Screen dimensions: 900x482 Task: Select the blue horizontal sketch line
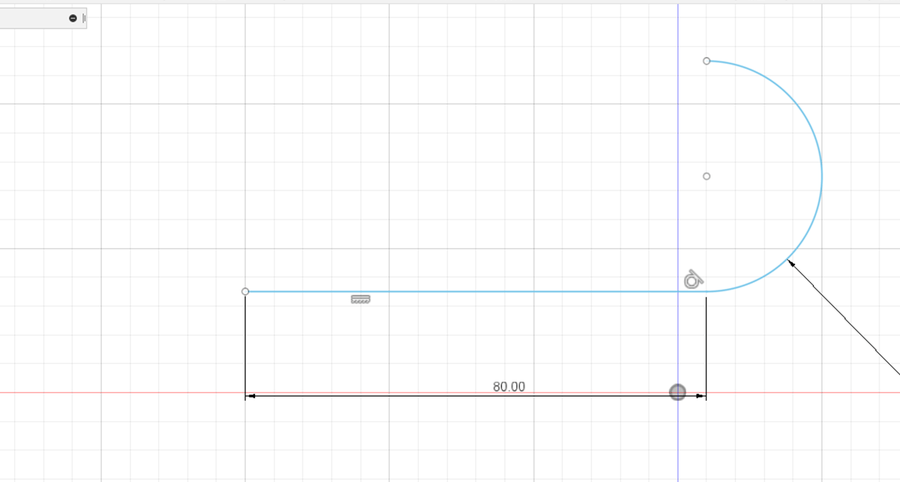point(476,291)
